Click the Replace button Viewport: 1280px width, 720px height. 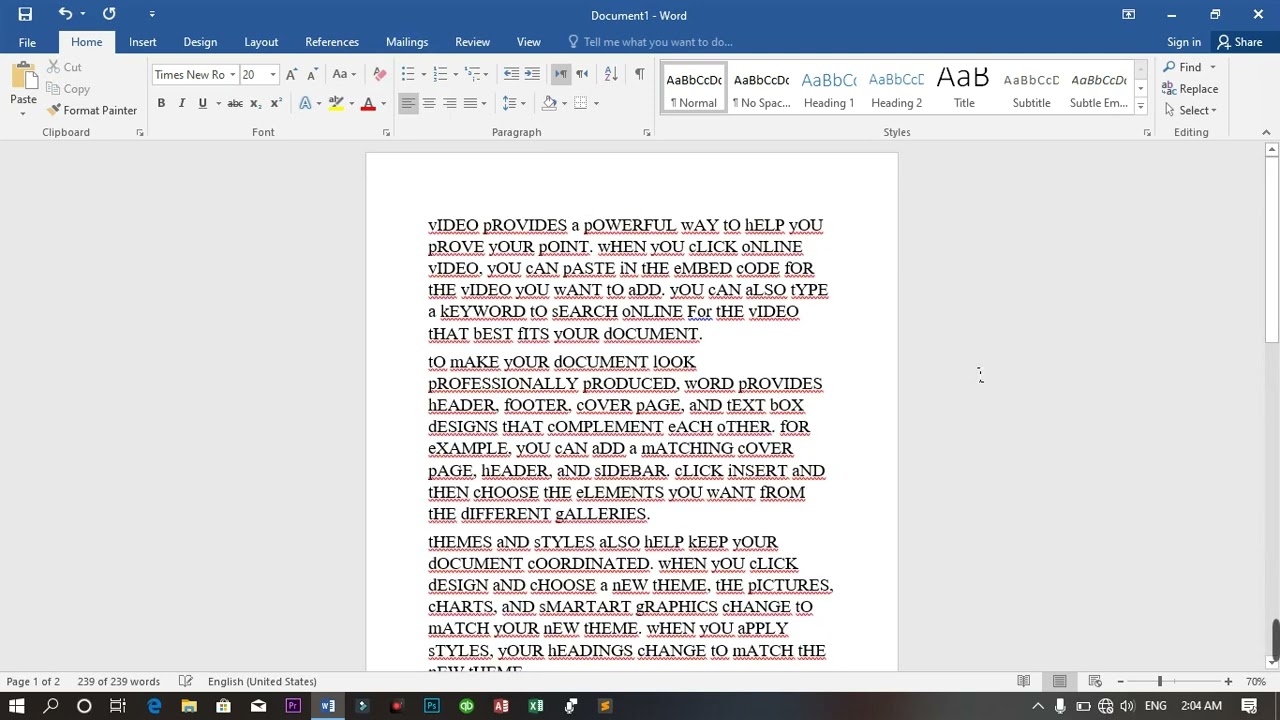coord(1190,89)
